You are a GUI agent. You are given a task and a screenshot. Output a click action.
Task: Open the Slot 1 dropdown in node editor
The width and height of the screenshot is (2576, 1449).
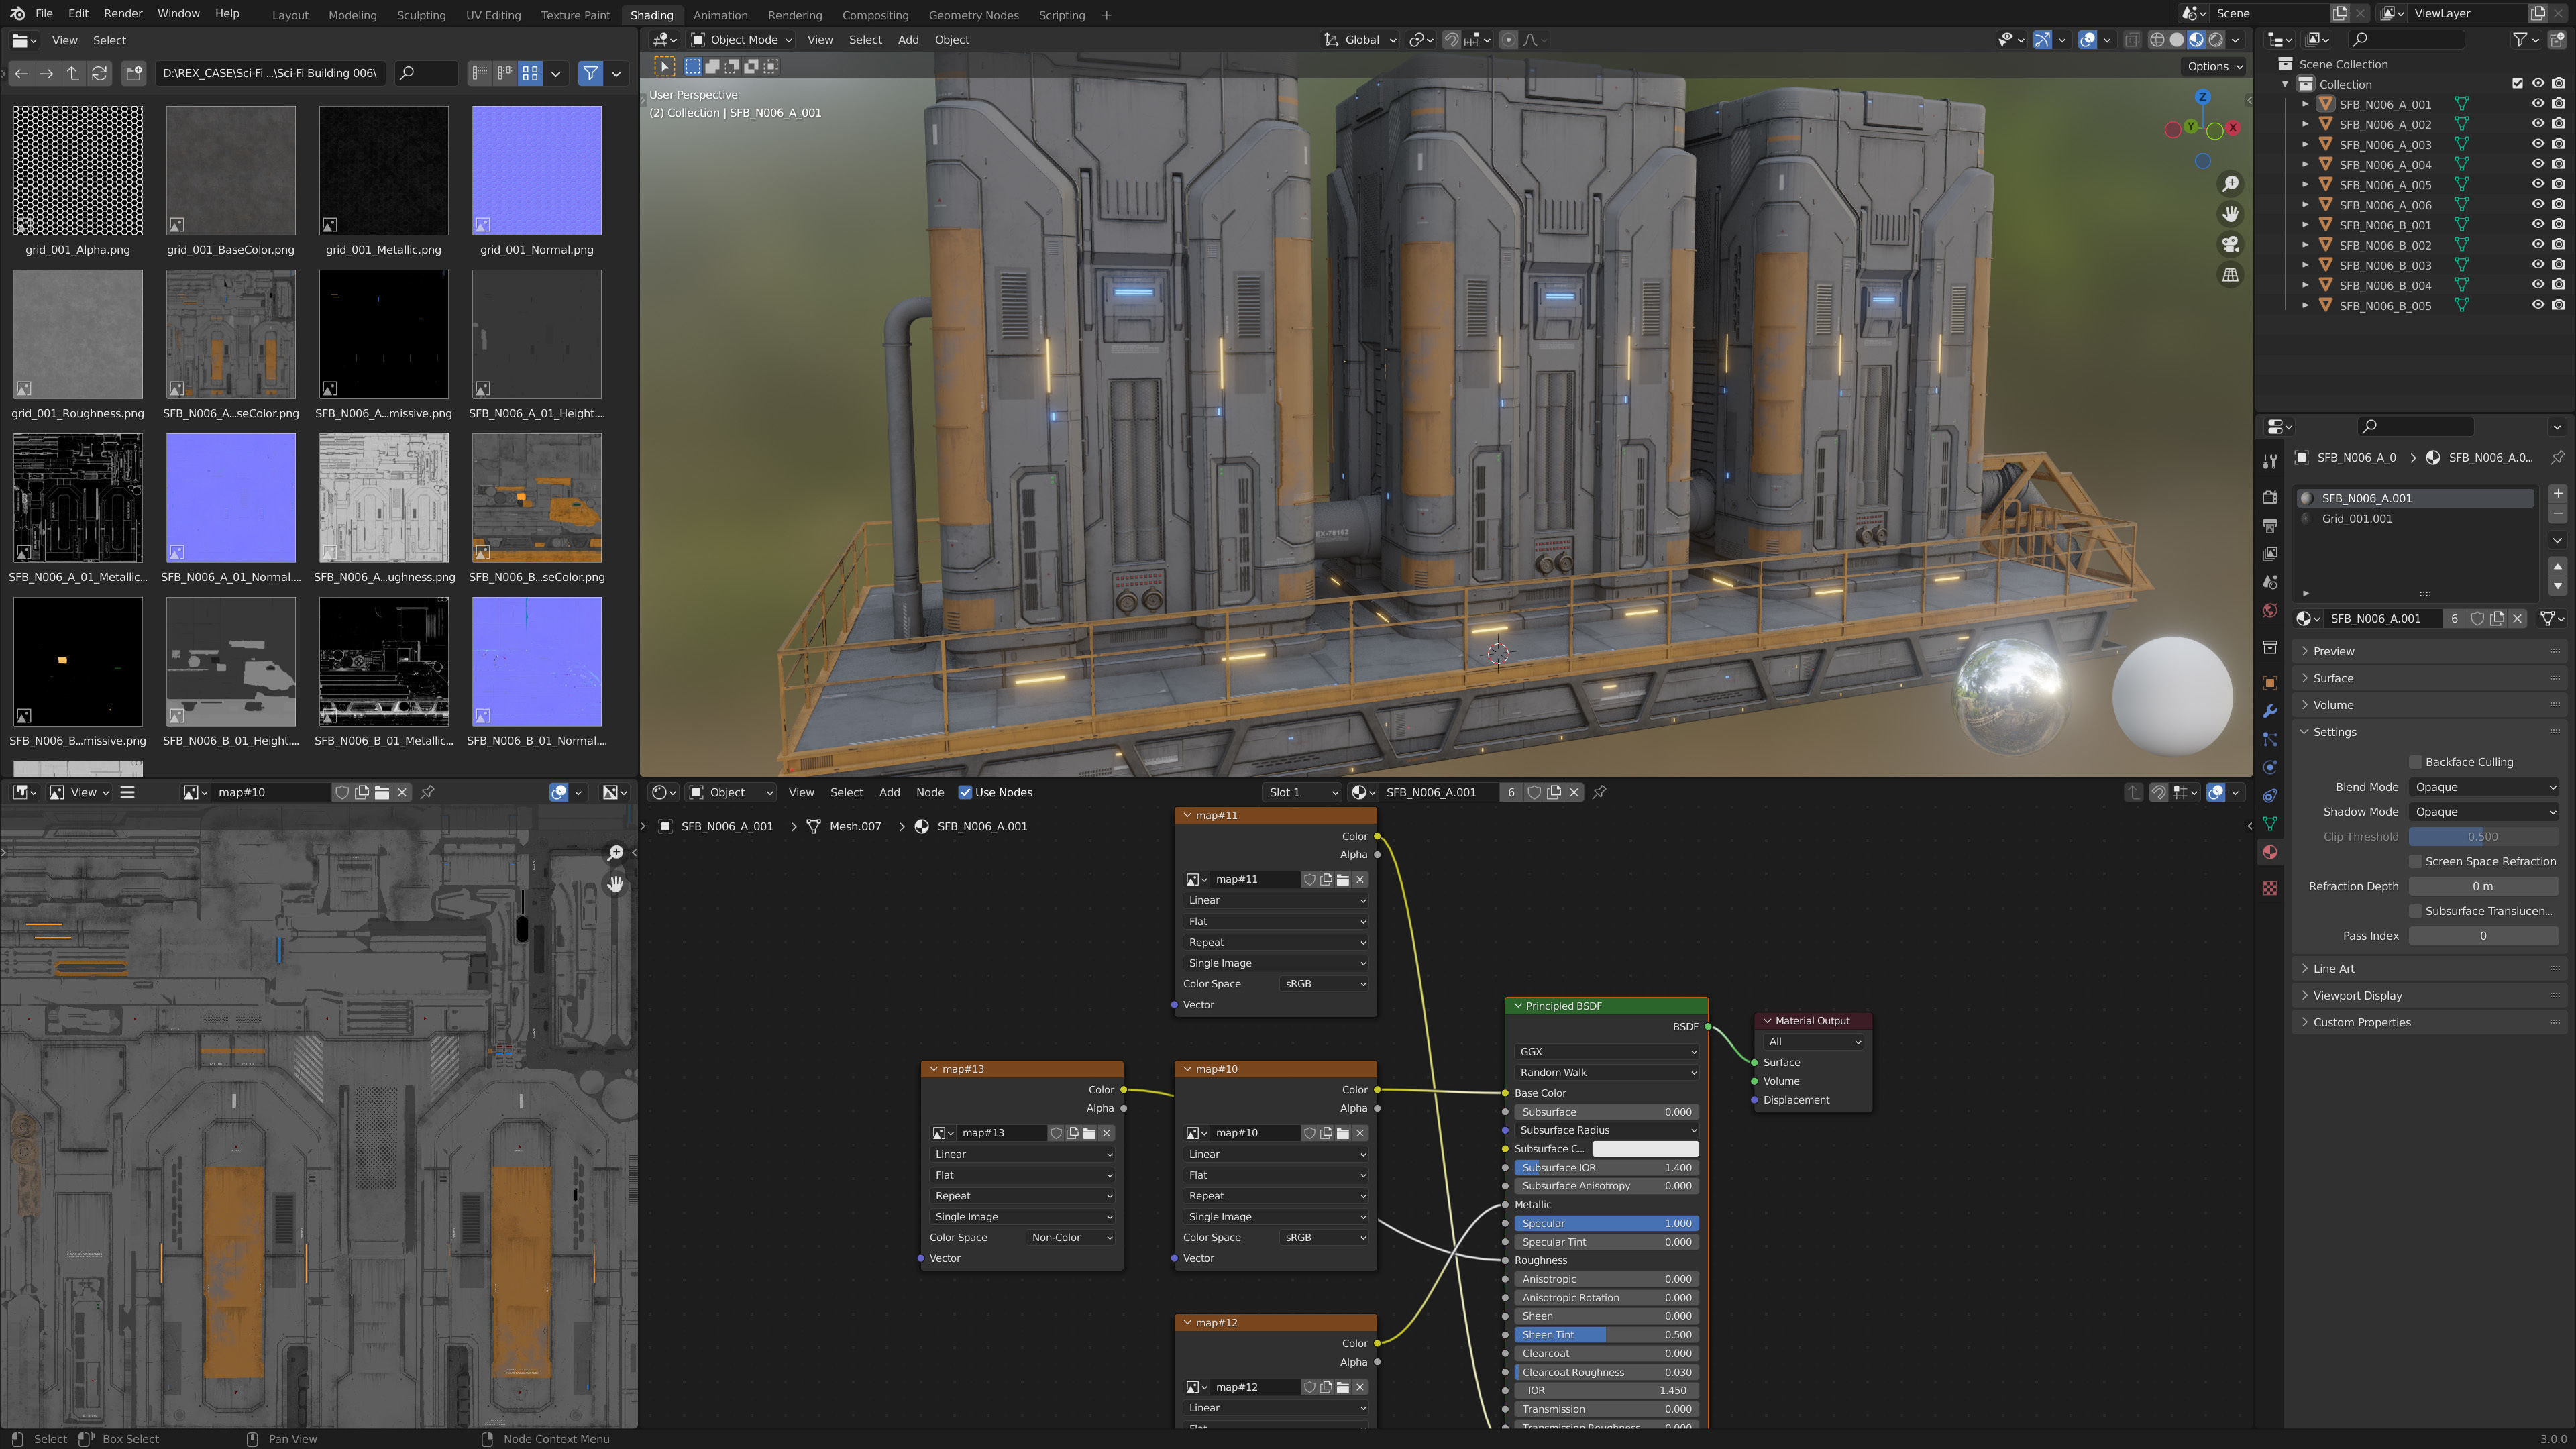click(1302, 792)
